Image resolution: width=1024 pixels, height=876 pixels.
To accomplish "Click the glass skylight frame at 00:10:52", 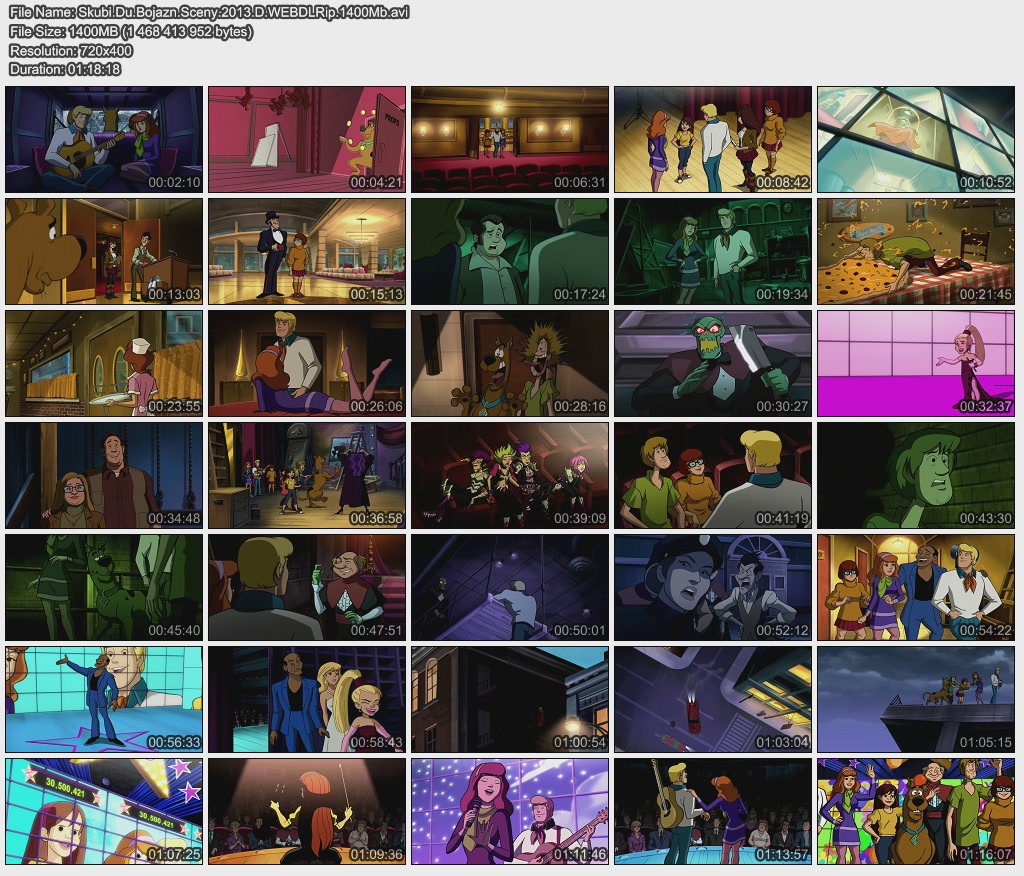I will tap(916, 139).
